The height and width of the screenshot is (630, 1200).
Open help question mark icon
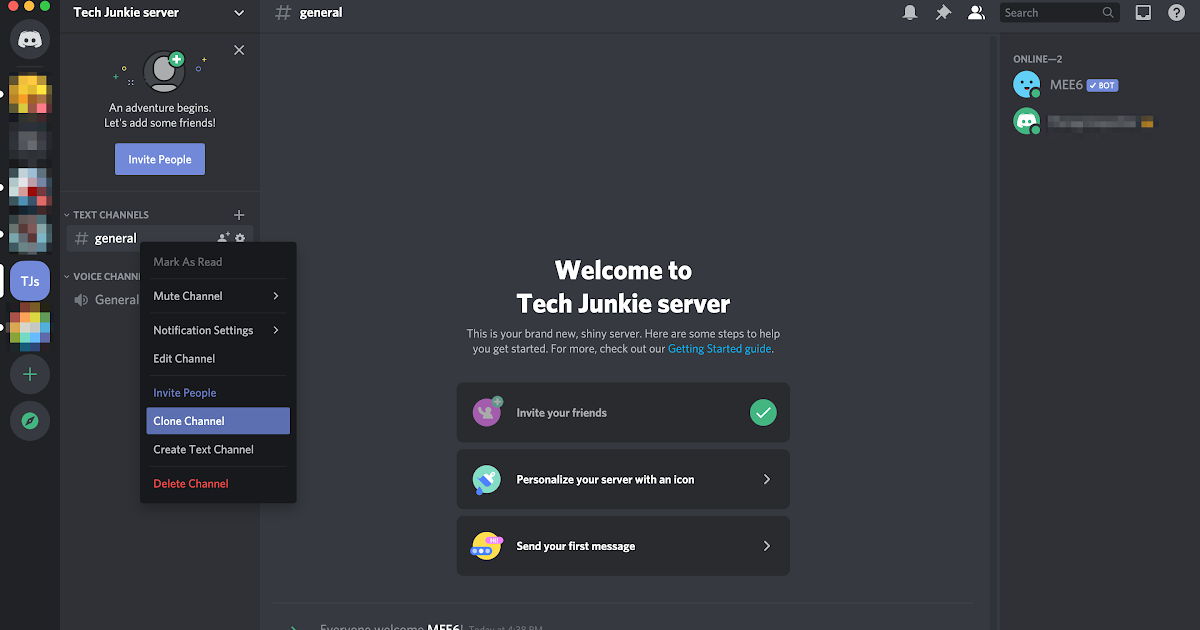pos(1177,13)
